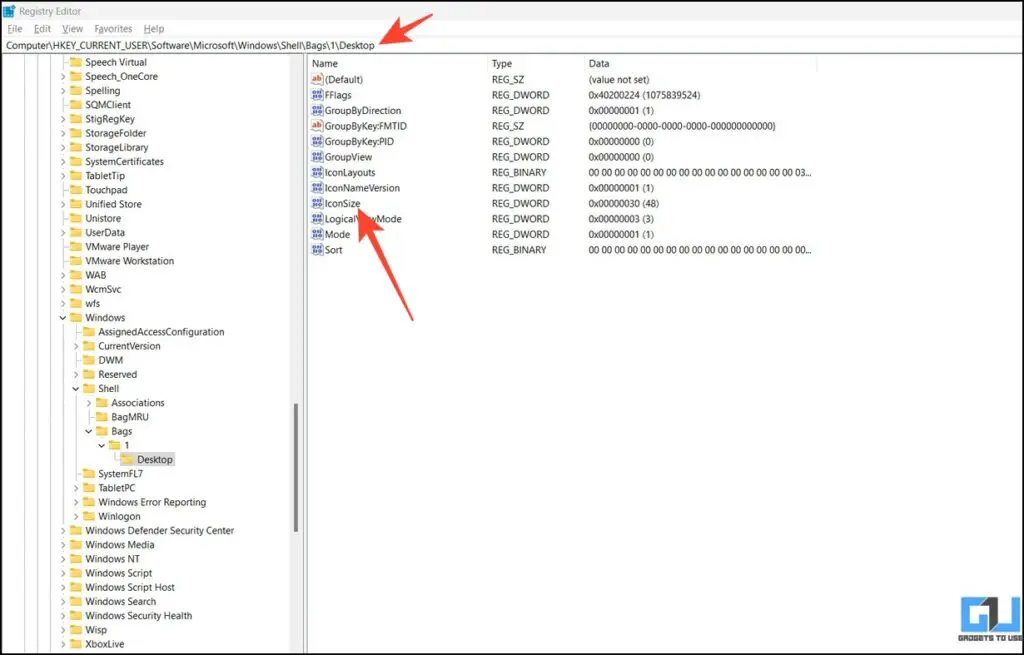
Task: Click the DWORD icon next to GroupView
Action: 318,157
